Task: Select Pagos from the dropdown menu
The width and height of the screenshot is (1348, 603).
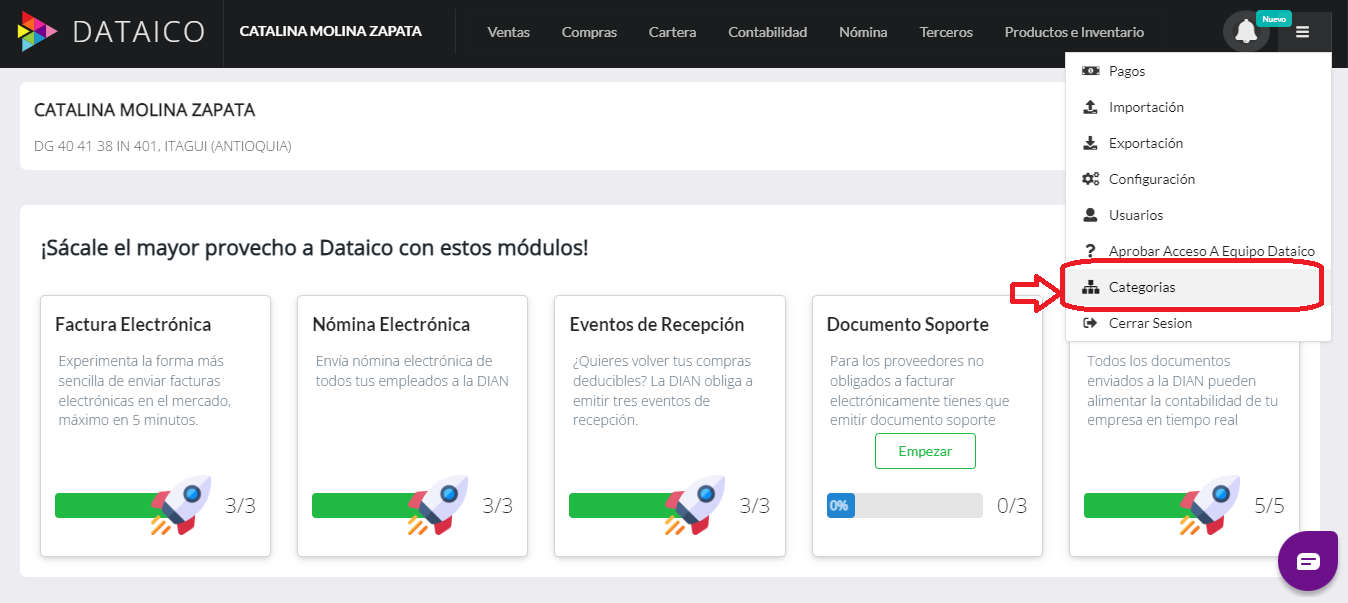Action: (1198, 71)
